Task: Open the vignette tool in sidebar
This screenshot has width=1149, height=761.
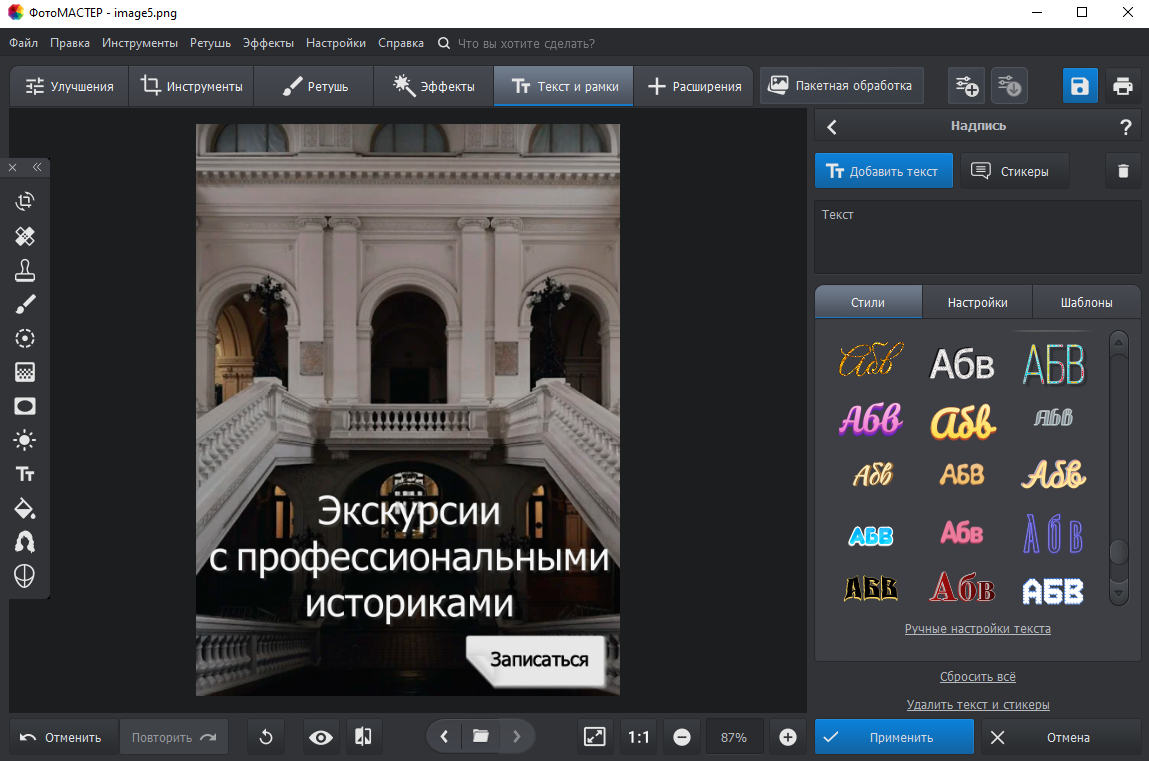Action: (x=25, y=406)
